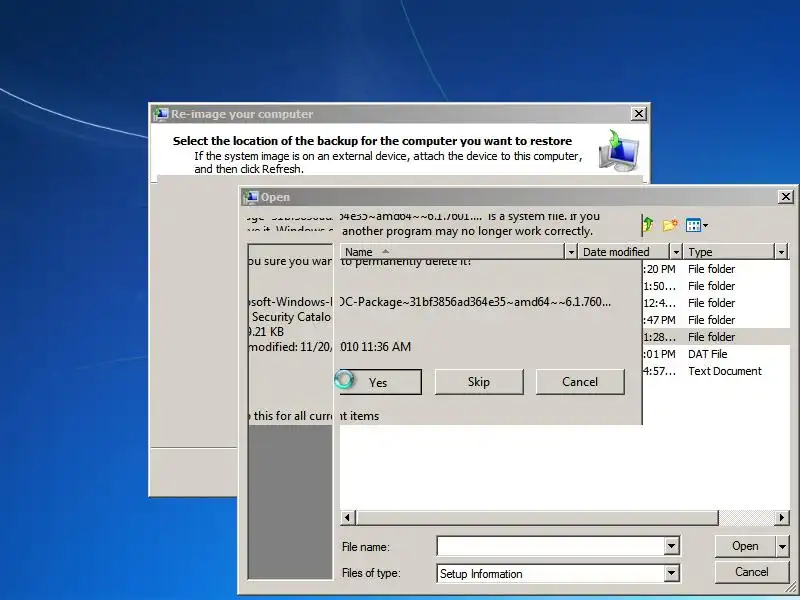Select the highlighted File folder row at 1:28
The image size is (800, 600).
716,337
